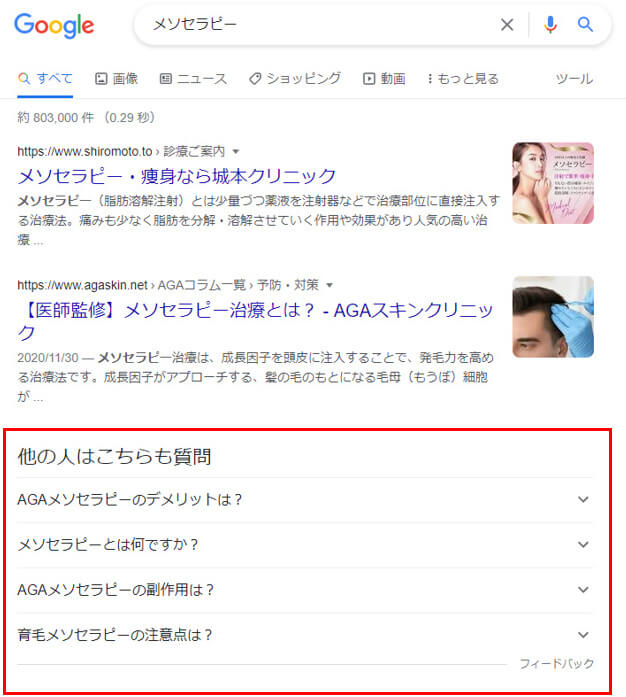Open メソセラピー・痩身なら城本クリニック result link
This screenshot has width=626, height=697.
click(177, 176)
